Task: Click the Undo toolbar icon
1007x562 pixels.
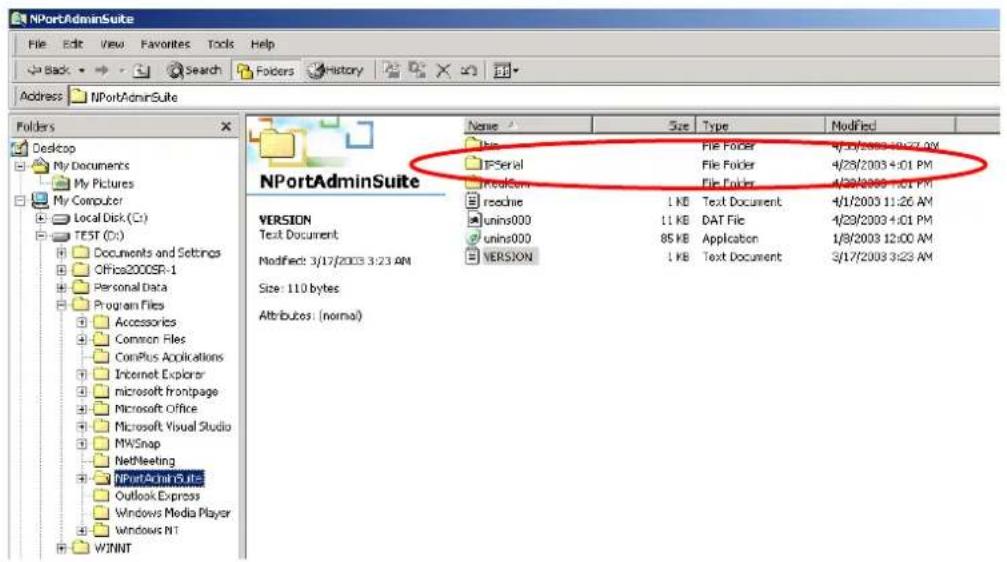Action: pos(469,71)
